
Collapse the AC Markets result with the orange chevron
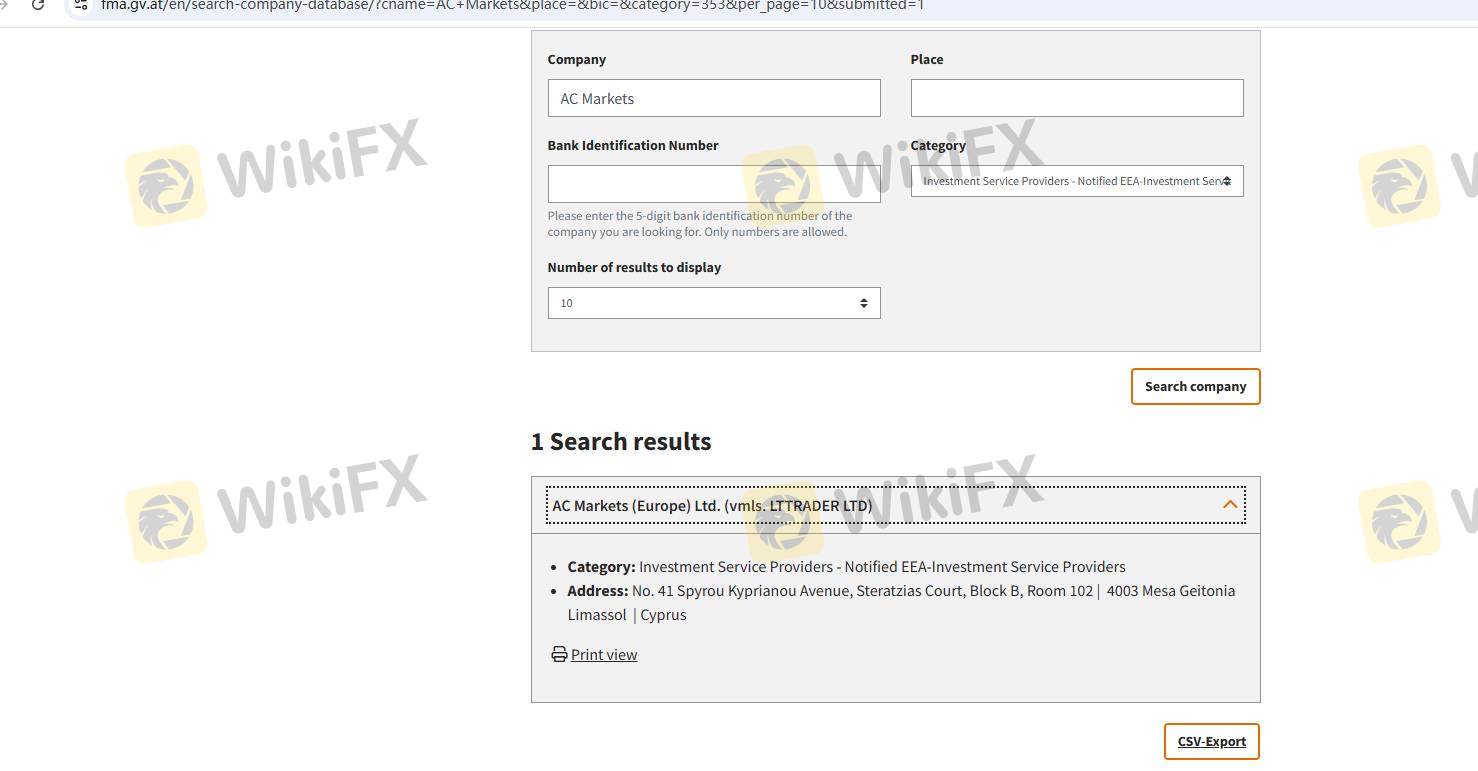coord(1230,505)
